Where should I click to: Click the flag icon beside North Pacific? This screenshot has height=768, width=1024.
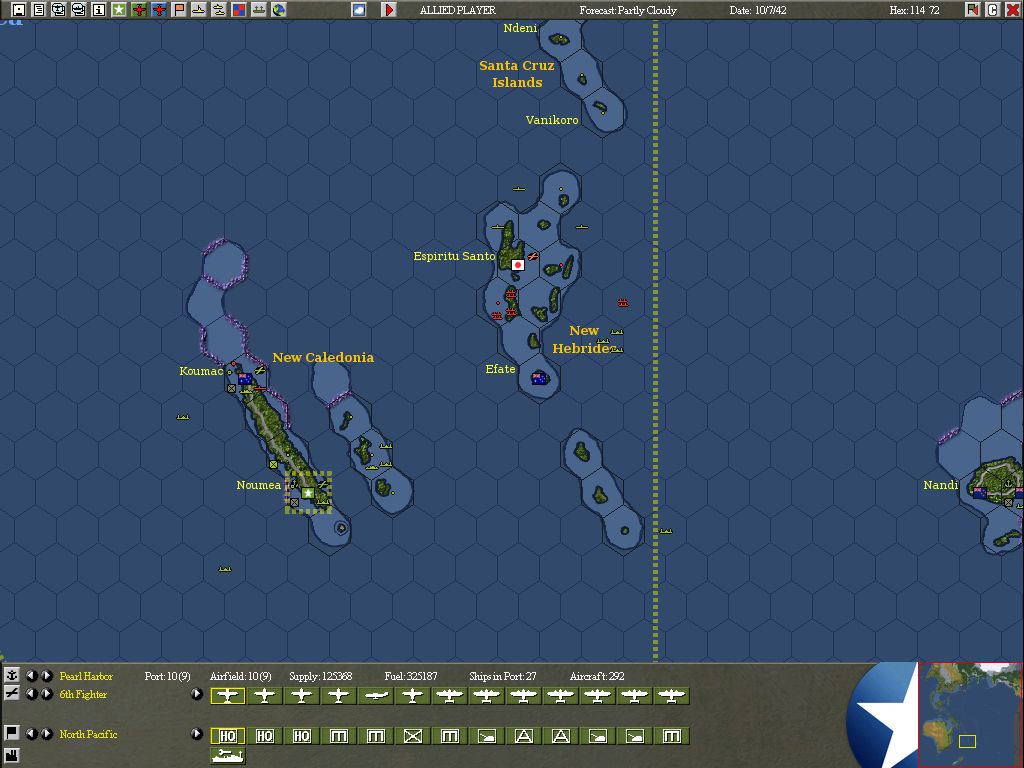11,733
